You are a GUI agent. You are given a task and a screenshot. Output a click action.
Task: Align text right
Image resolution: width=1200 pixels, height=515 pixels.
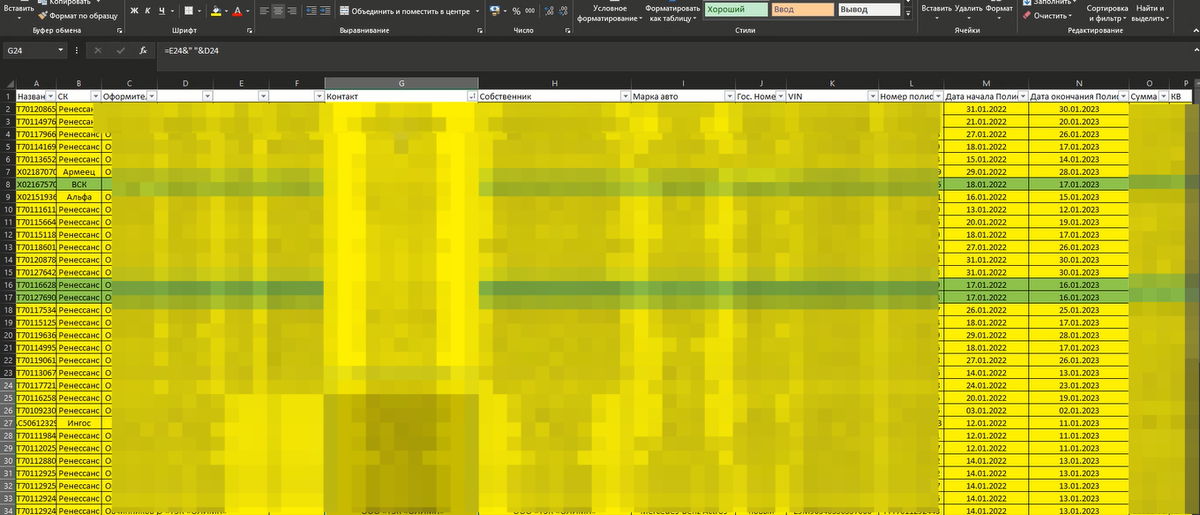coord(292,11)
